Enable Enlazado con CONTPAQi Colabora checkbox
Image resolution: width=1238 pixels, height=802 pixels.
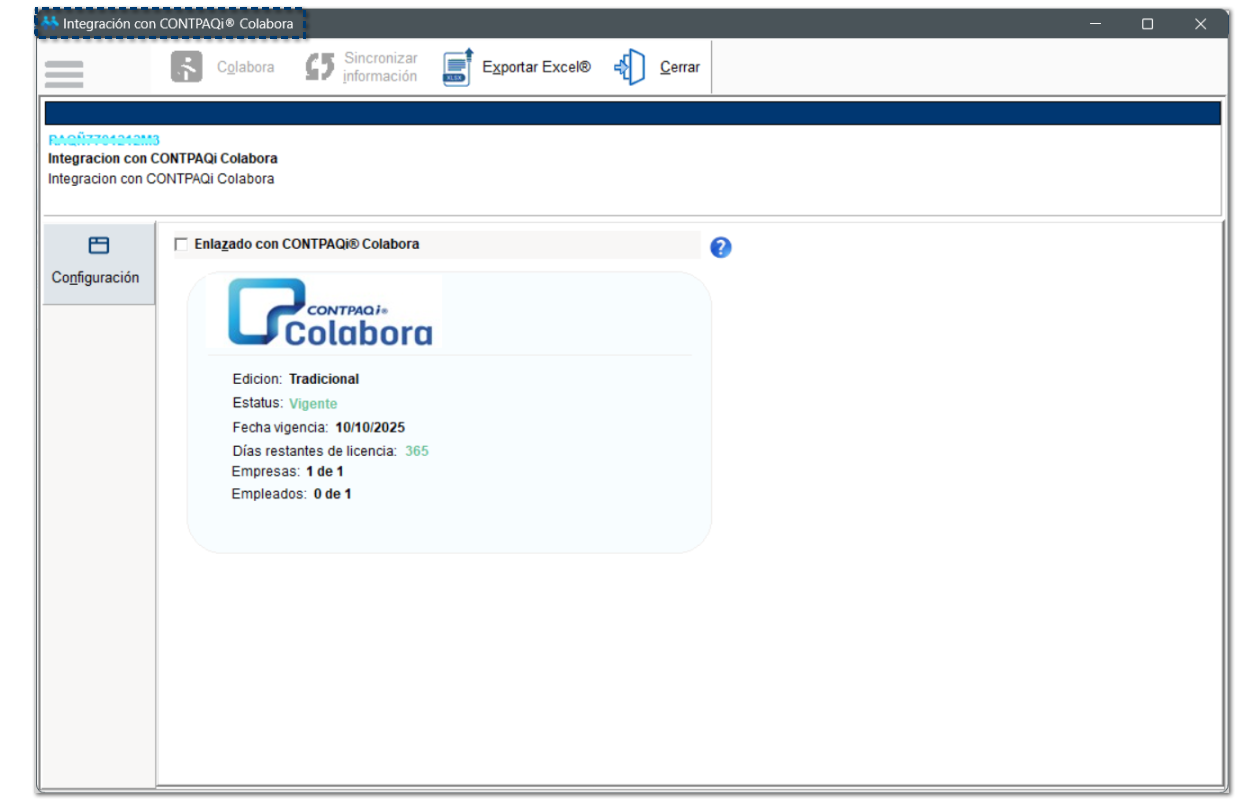181,244
